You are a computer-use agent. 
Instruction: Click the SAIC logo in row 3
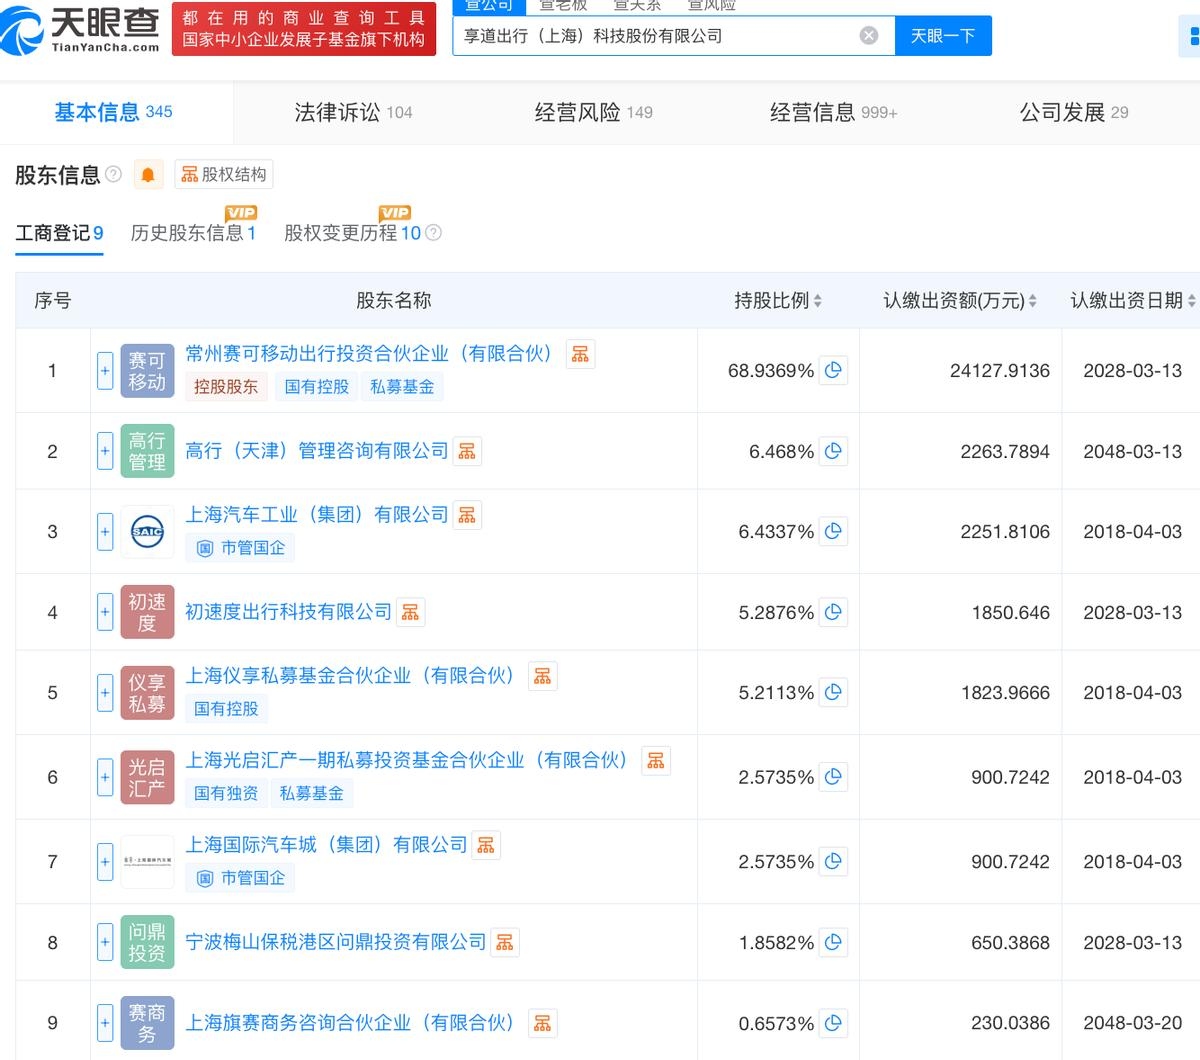[147, 531]
